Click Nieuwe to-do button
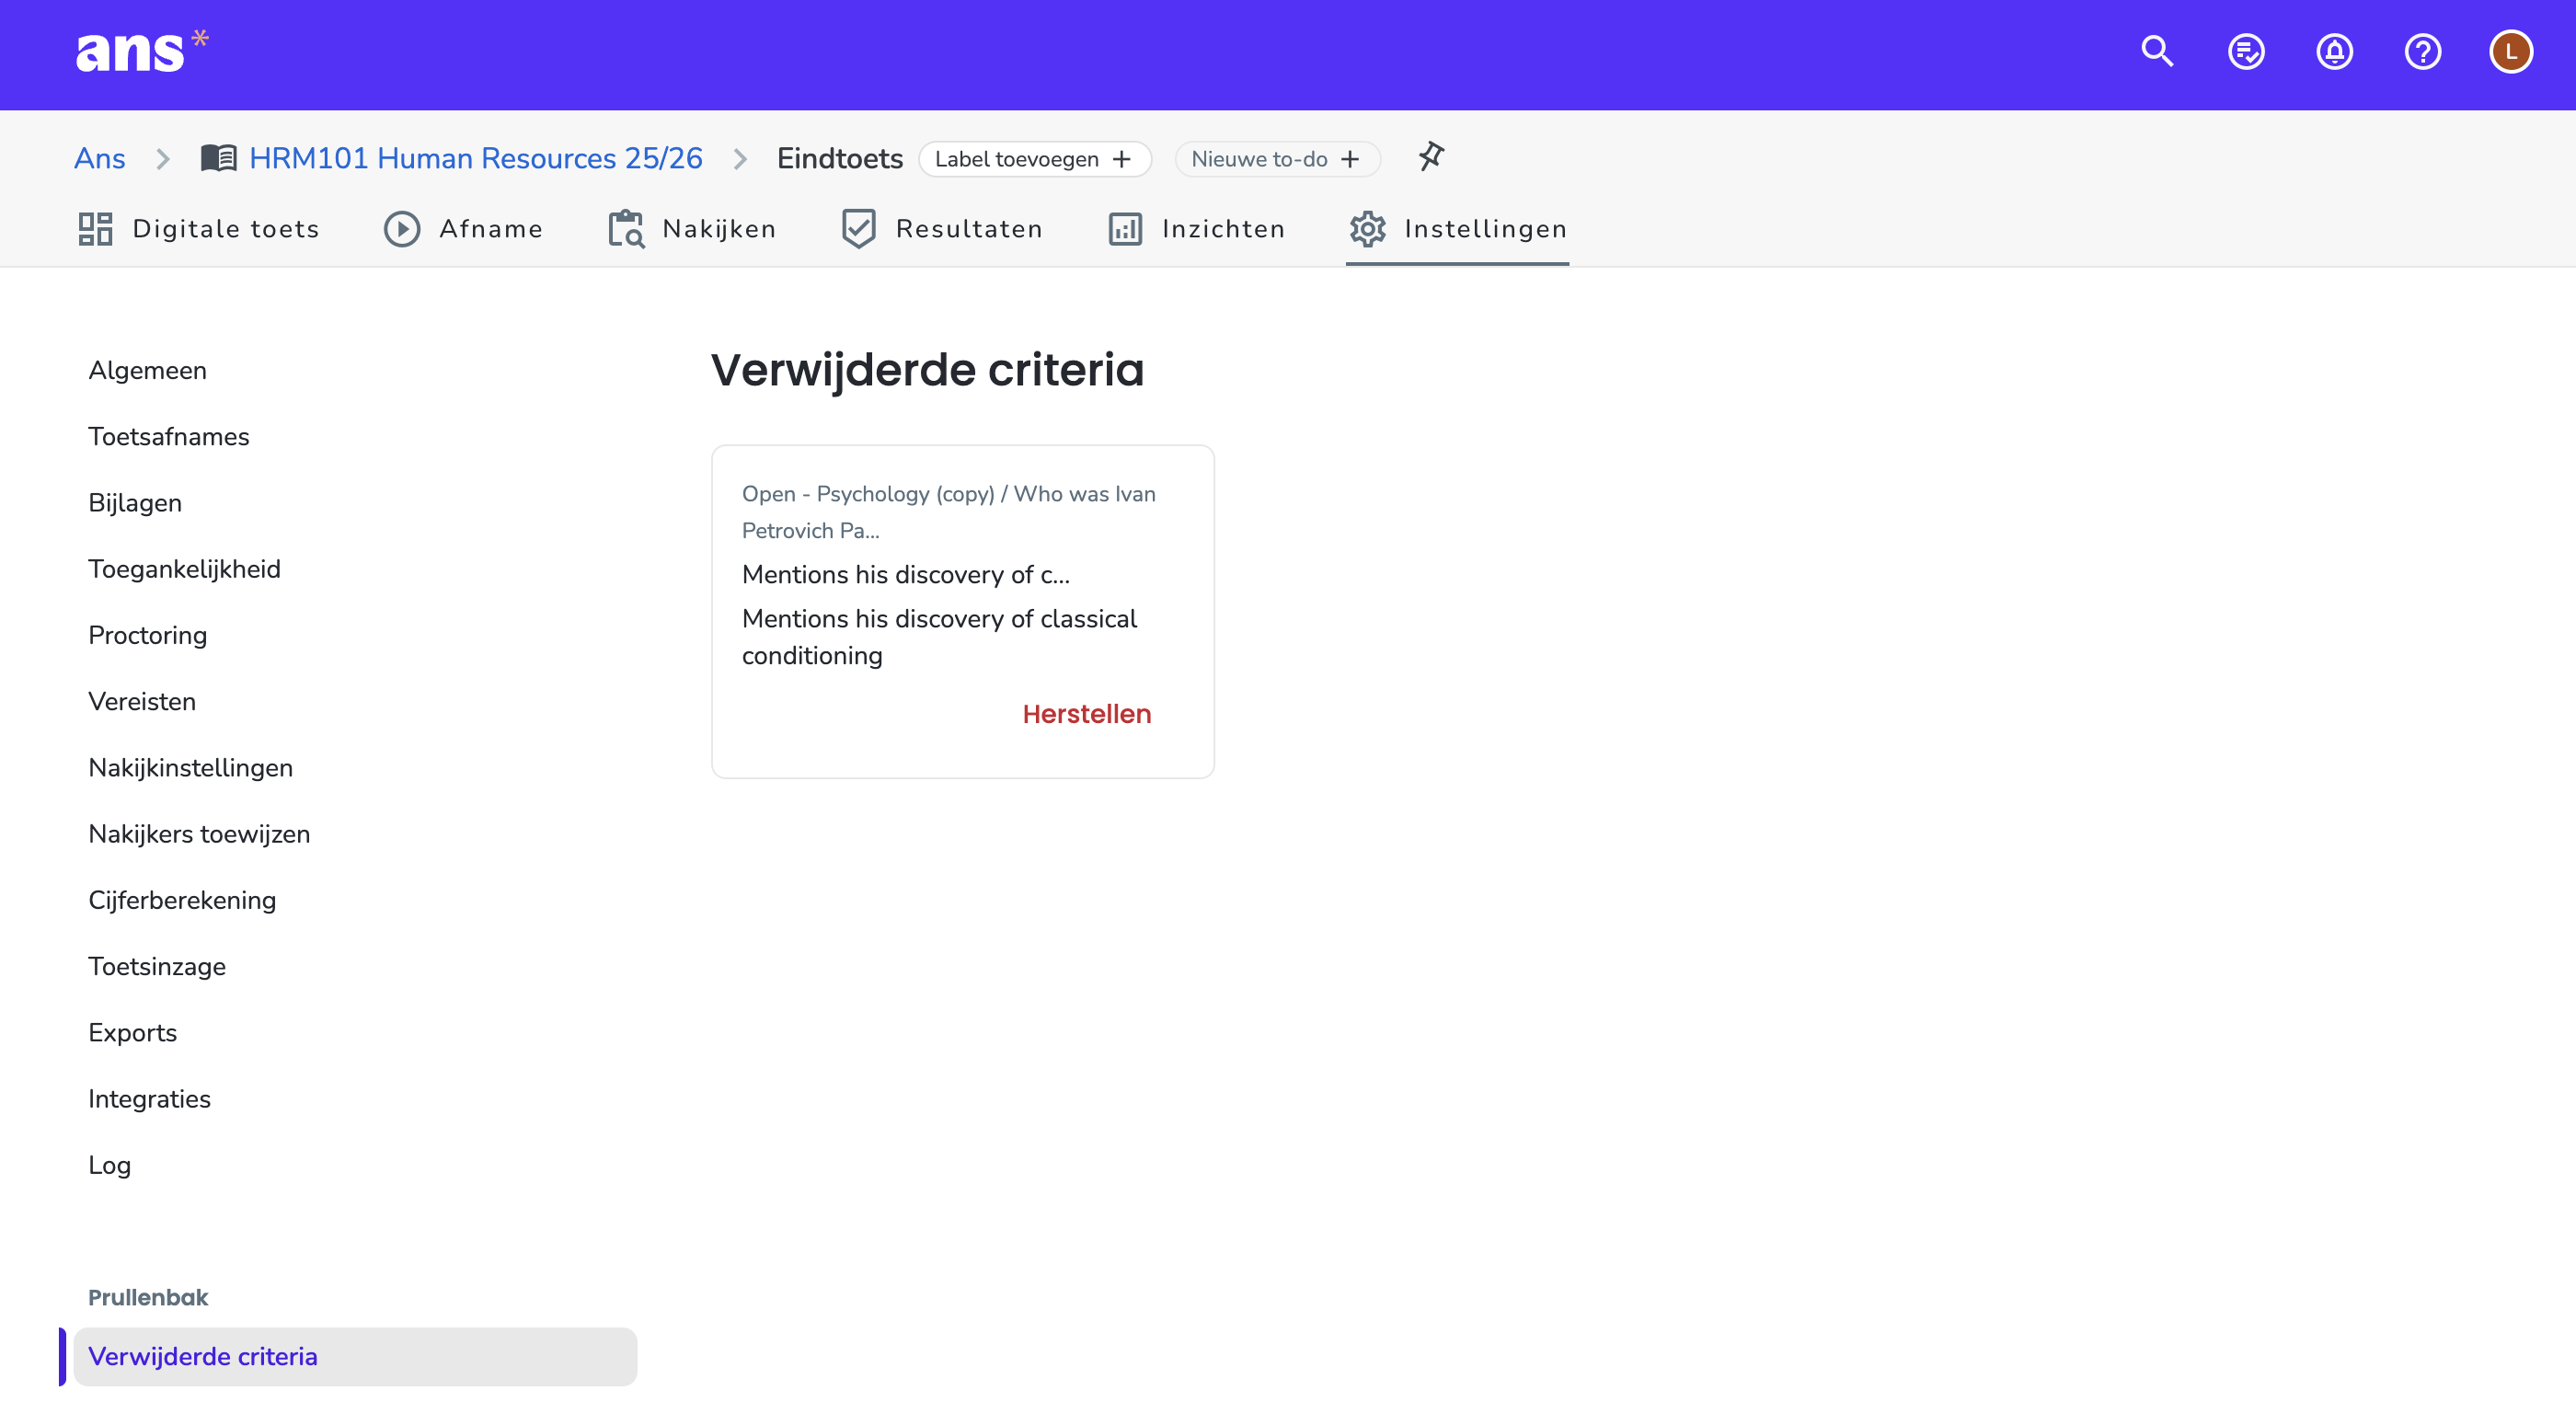The width and height of the screenshot is (2576, 1402). 1276,159
